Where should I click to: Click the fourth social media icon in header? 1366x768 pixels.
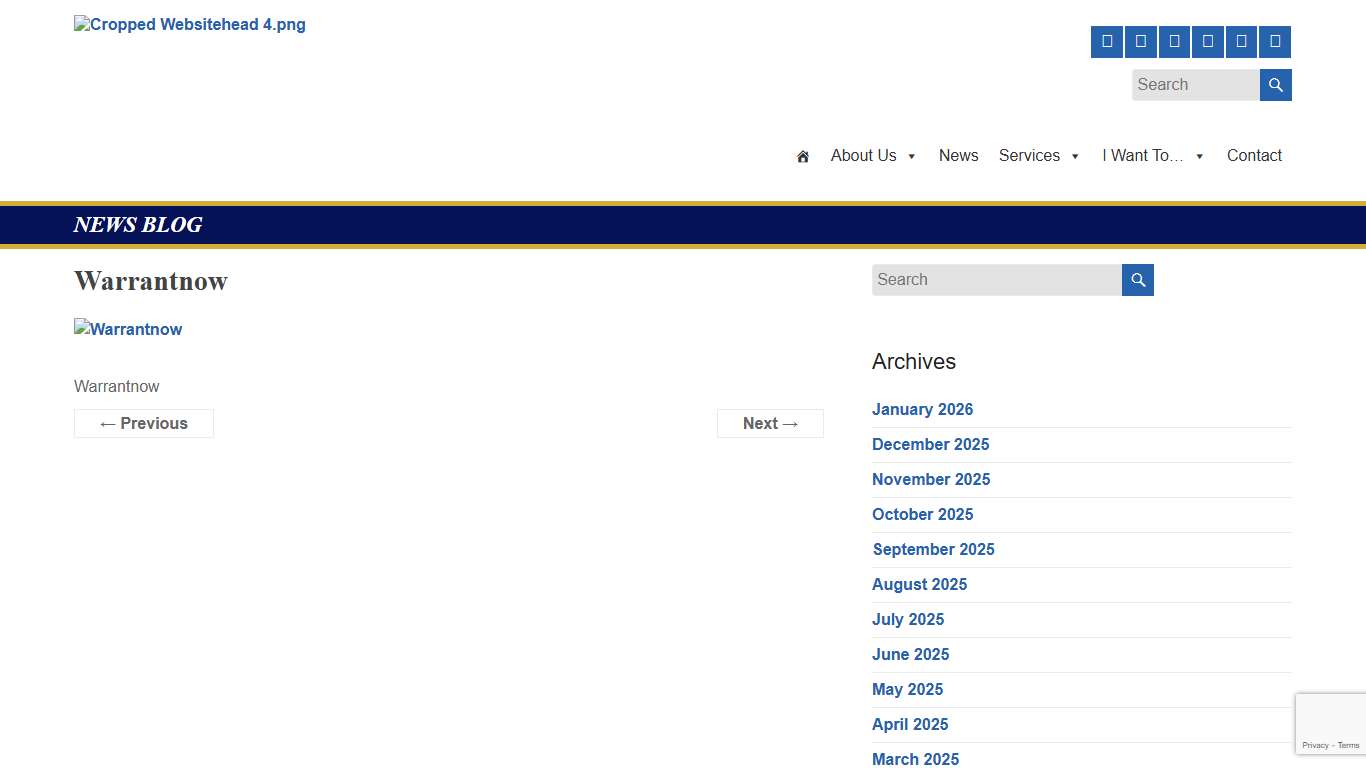1208,42
